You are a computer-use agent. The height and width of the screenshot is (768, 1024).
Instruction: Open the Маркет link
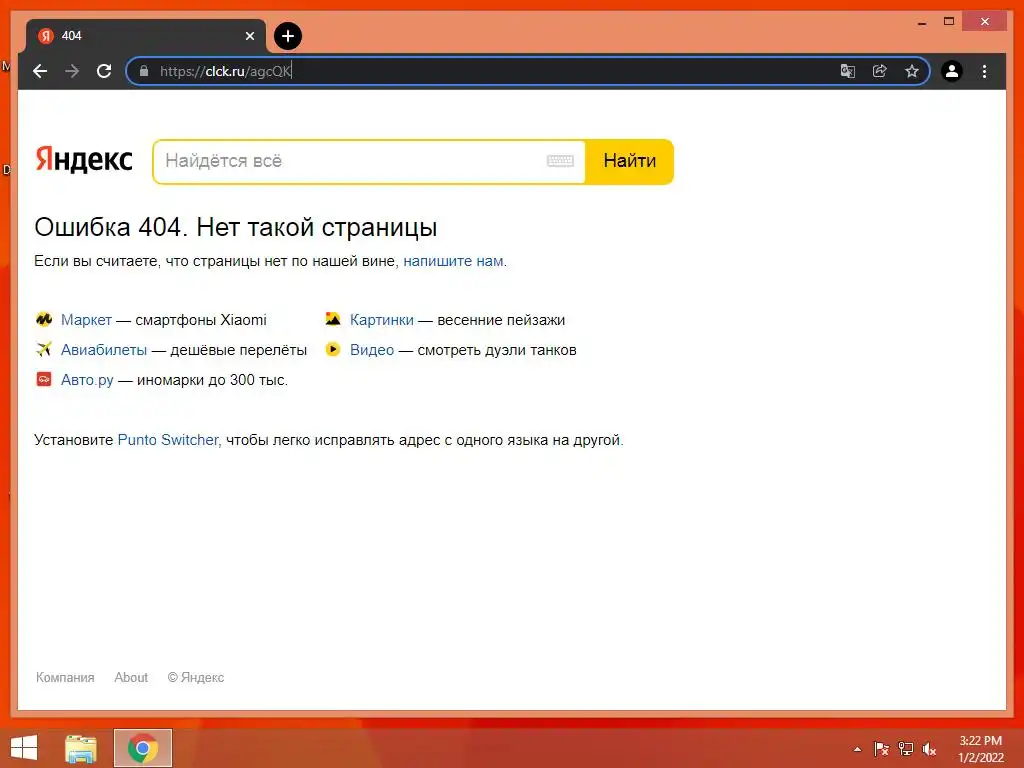[x=86, y=320]
